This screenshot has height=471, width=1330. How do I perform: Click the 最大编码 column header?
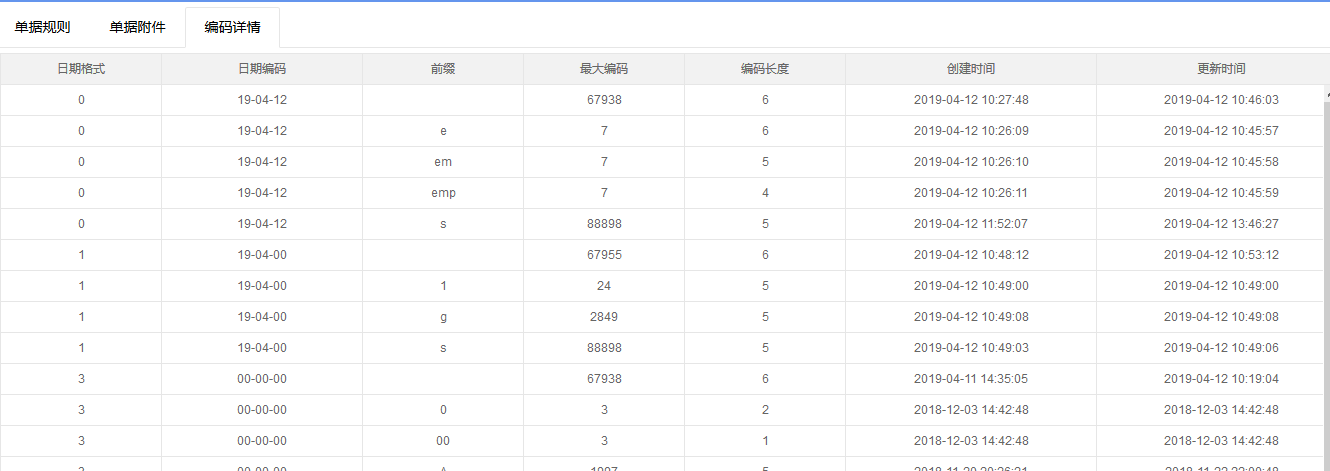[x=604, y=69]
